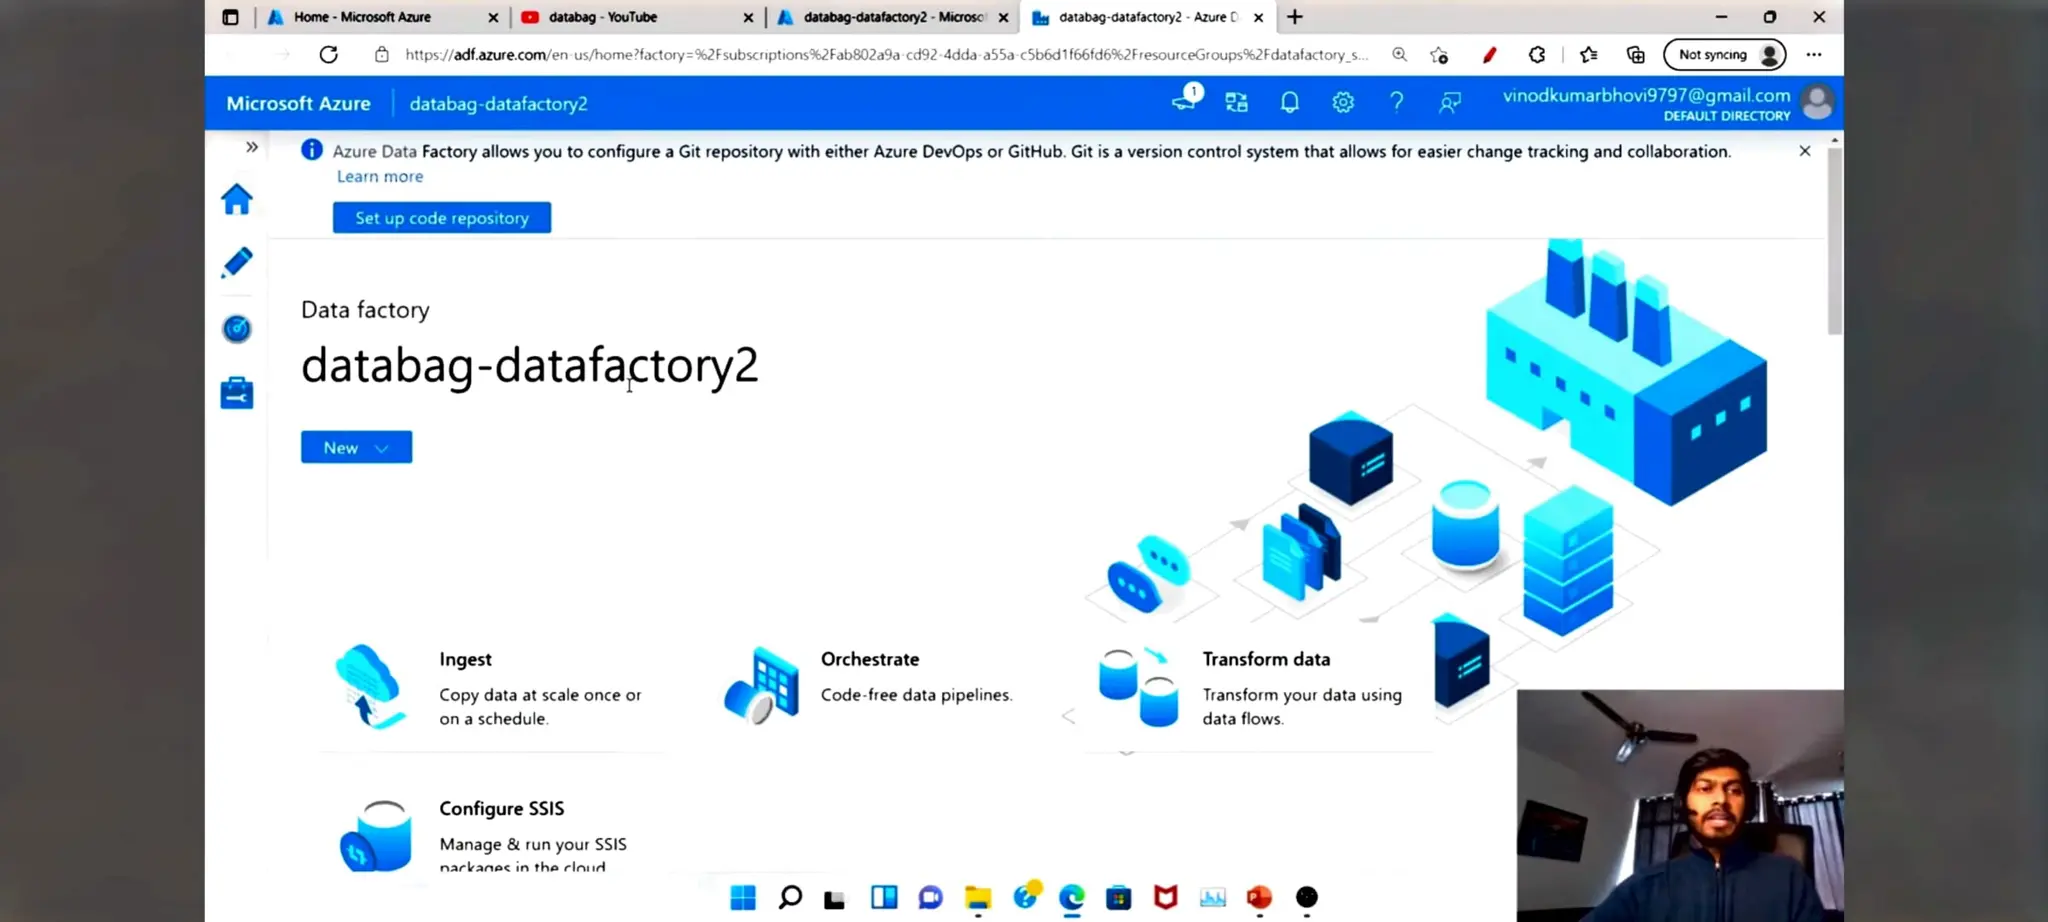2048x922 pixels.
Task: Open Microsoft Store from taskbar
Action: click(x=1119, y=897)
